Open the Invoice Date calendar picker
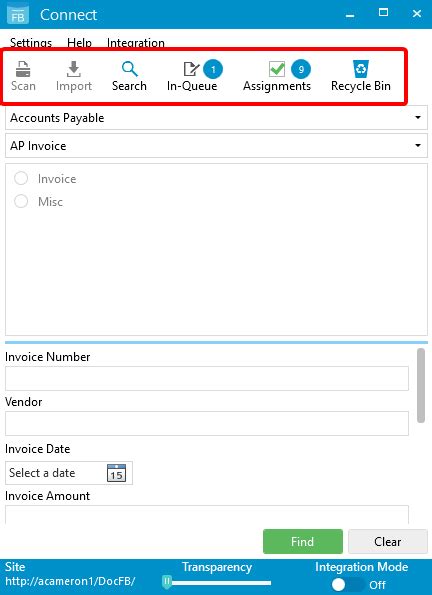The height and width of the screenshot is (595, 432). point(116,473)
